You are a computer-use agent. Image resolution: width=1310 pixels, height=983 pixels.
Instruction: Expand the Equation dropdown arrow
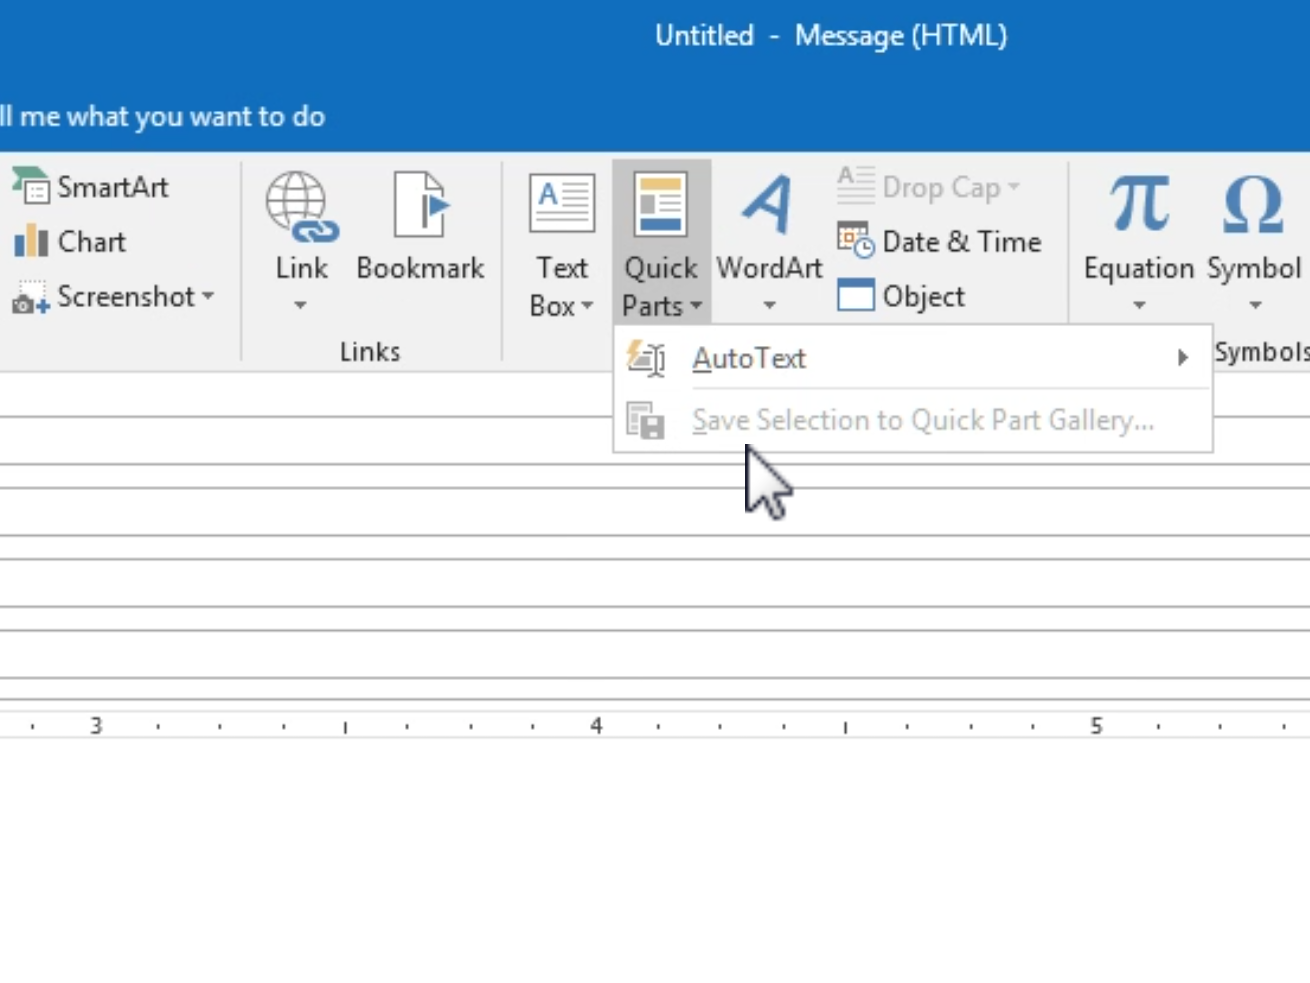click(x=1139, y=305)
